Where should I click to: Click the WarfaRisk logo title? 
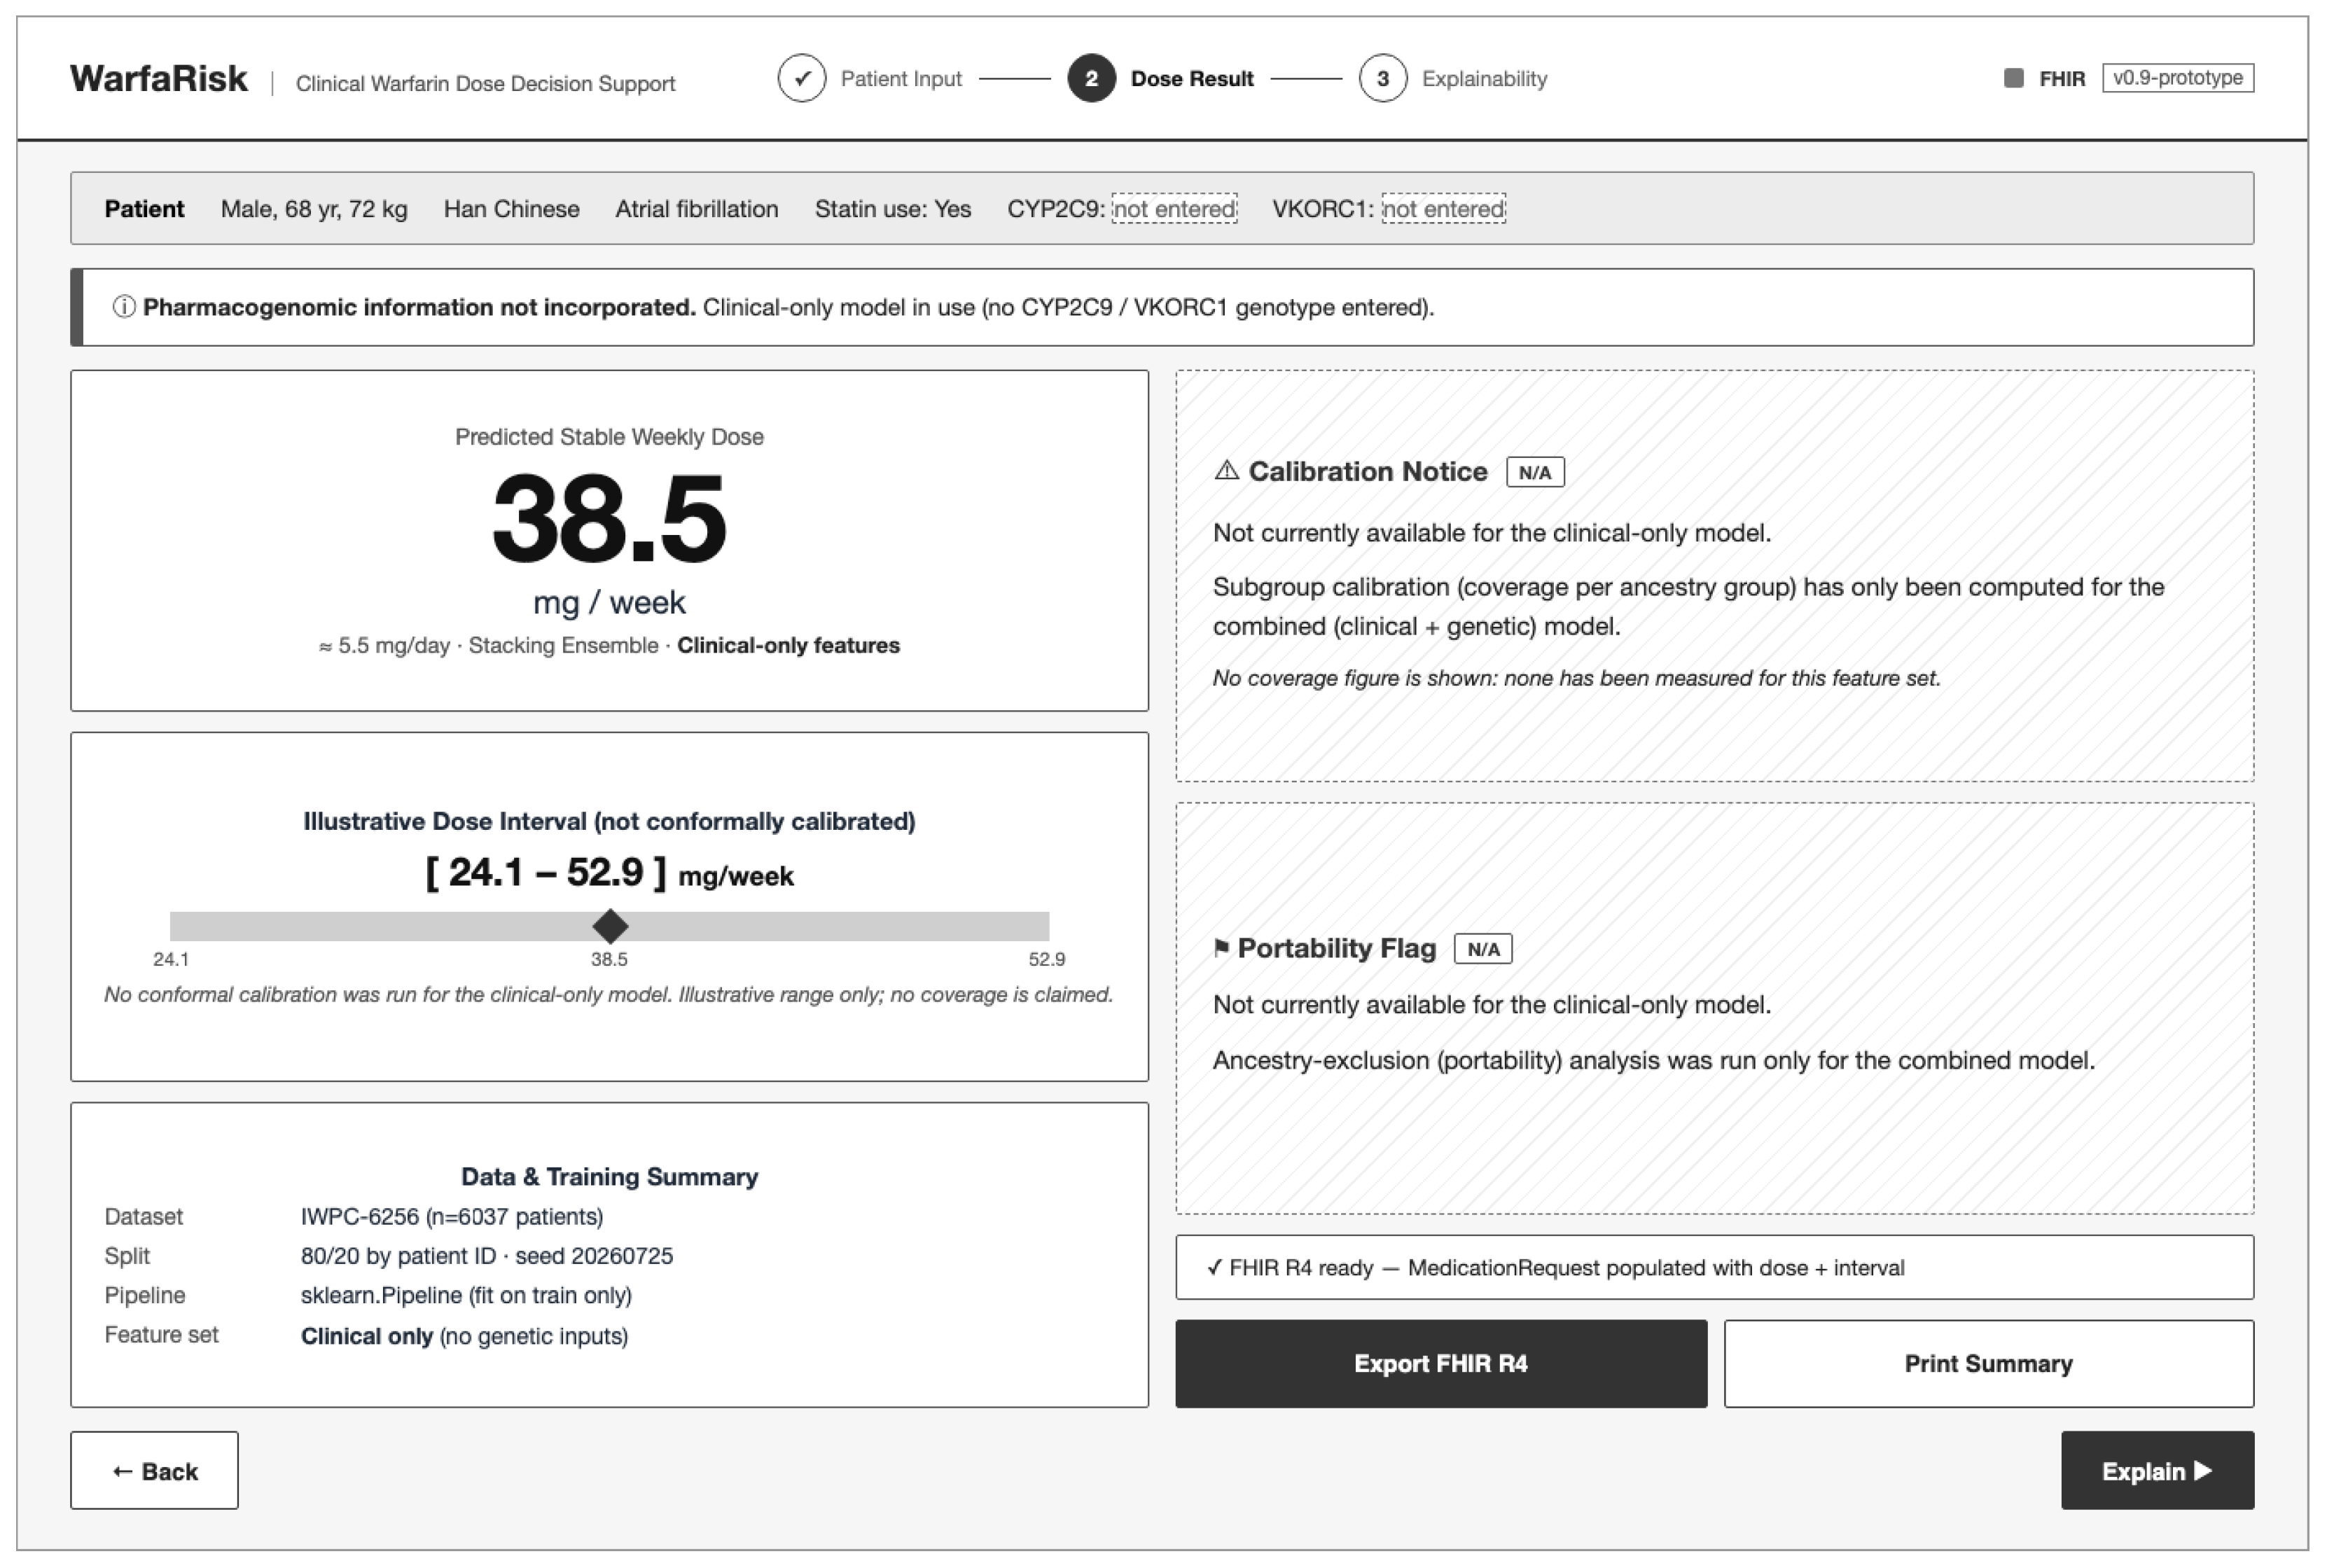(158, 78)
